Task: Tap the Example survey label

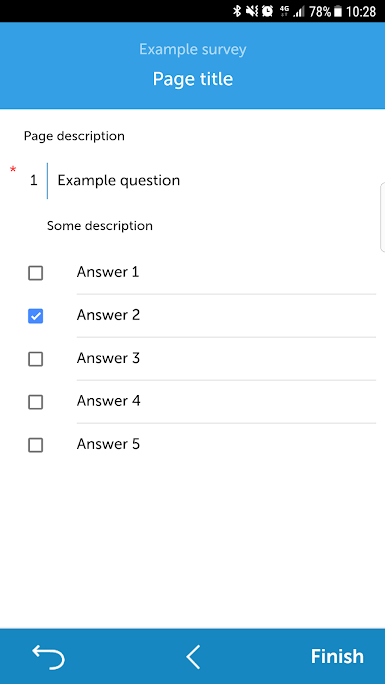Action: [x=193, y=49]
